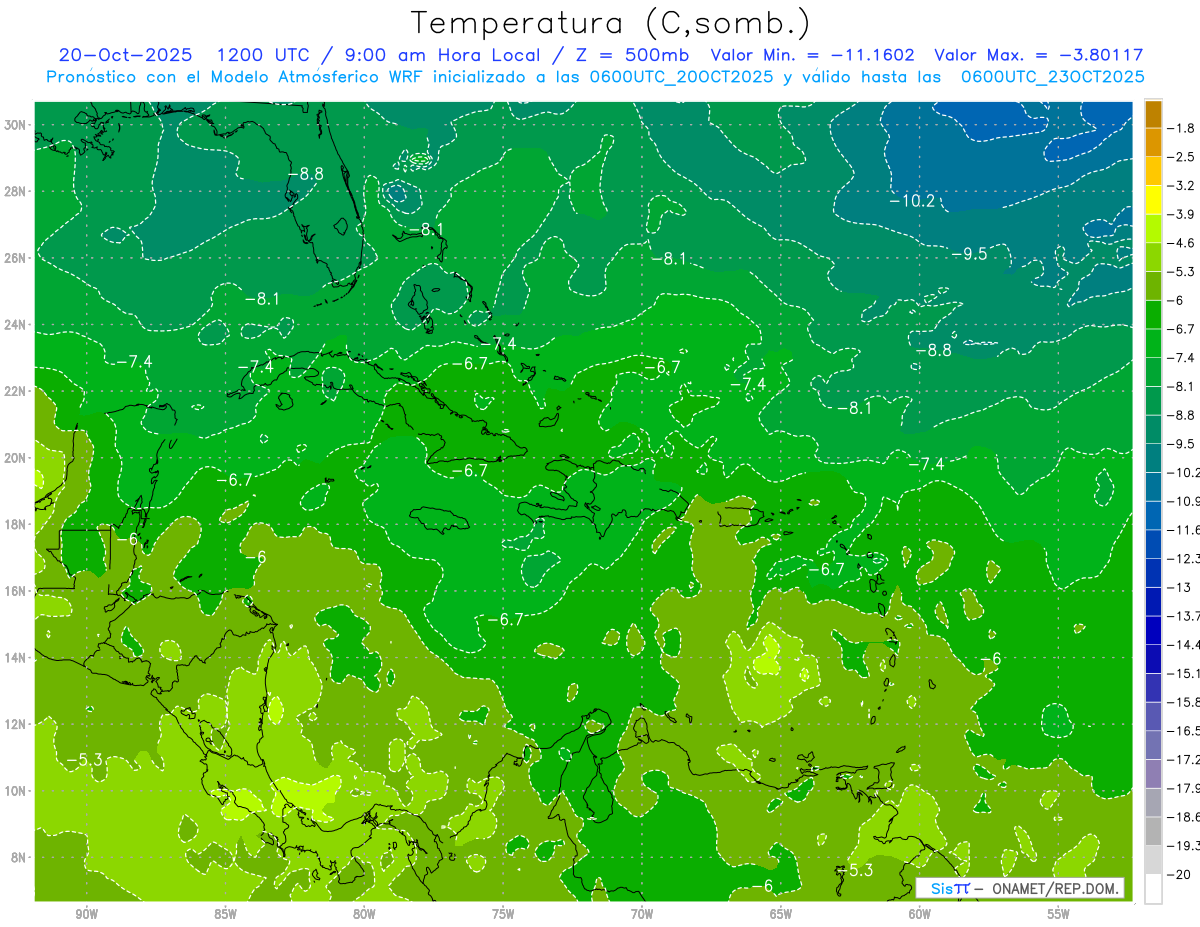Click the "20N" latitude axis label
Viewport: 1200px width, 927px height.
17,458
